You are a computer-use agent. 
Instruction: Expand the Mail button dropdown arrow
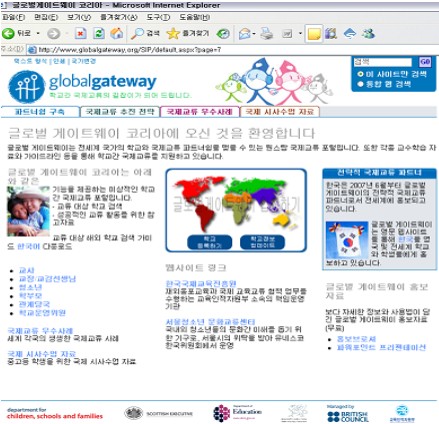[x=254, y=33]
